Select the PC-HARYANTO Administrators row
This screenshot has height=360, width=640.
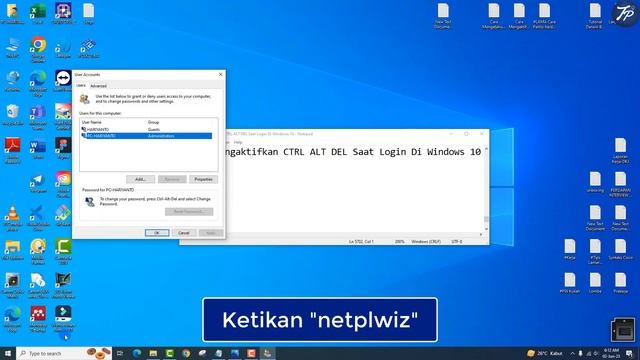pos(147,136)
